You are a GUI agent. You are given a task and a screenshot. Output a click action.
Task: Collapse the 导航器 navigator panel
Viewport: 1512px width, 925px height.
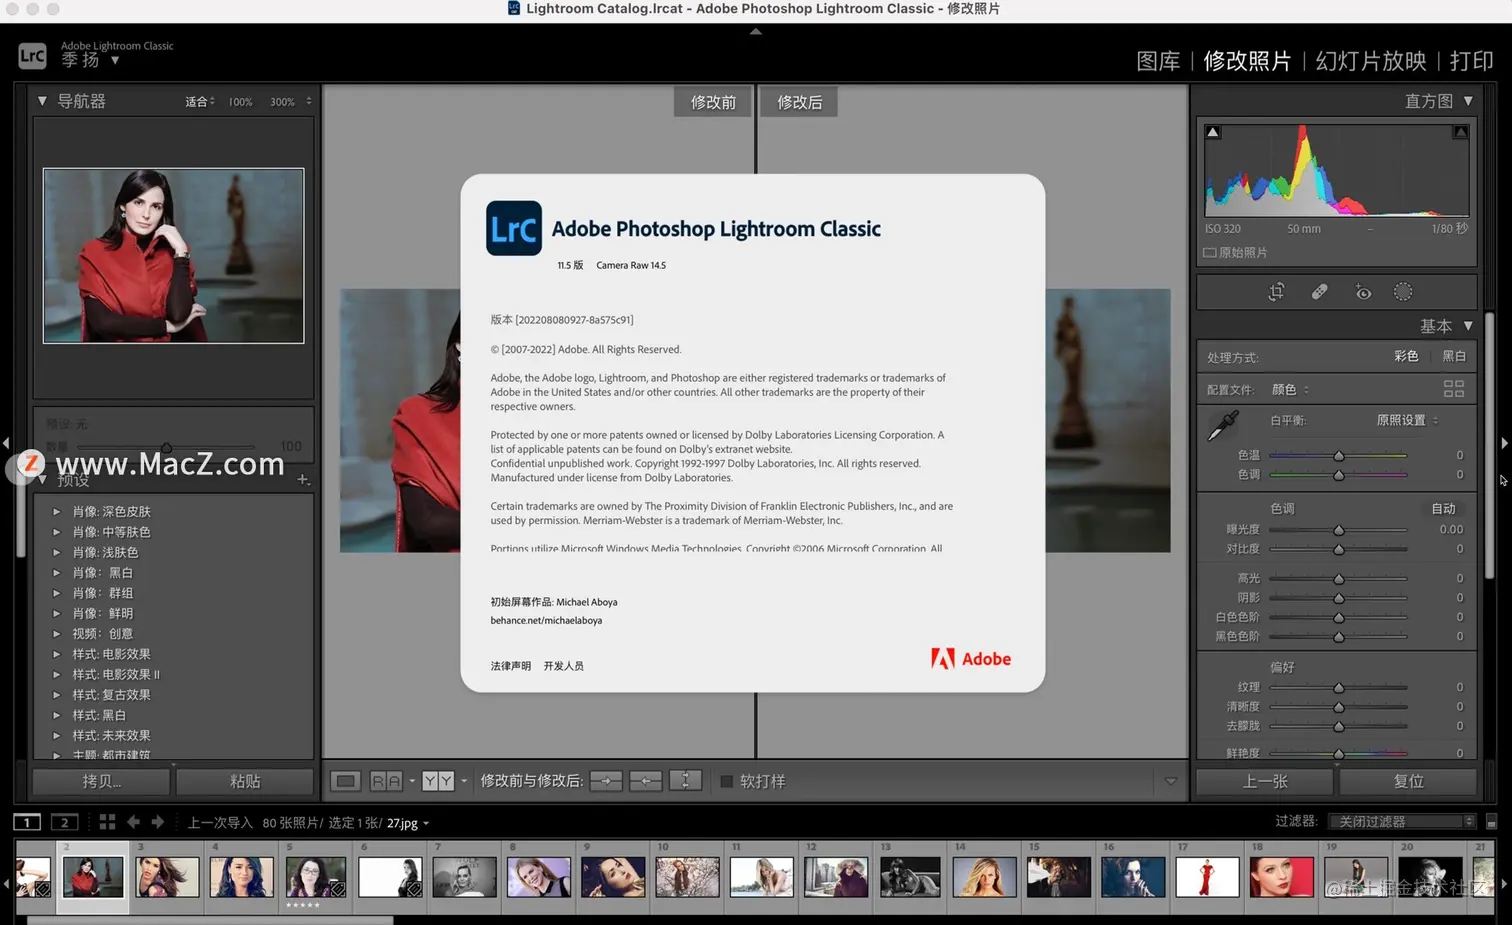[42, 101]
